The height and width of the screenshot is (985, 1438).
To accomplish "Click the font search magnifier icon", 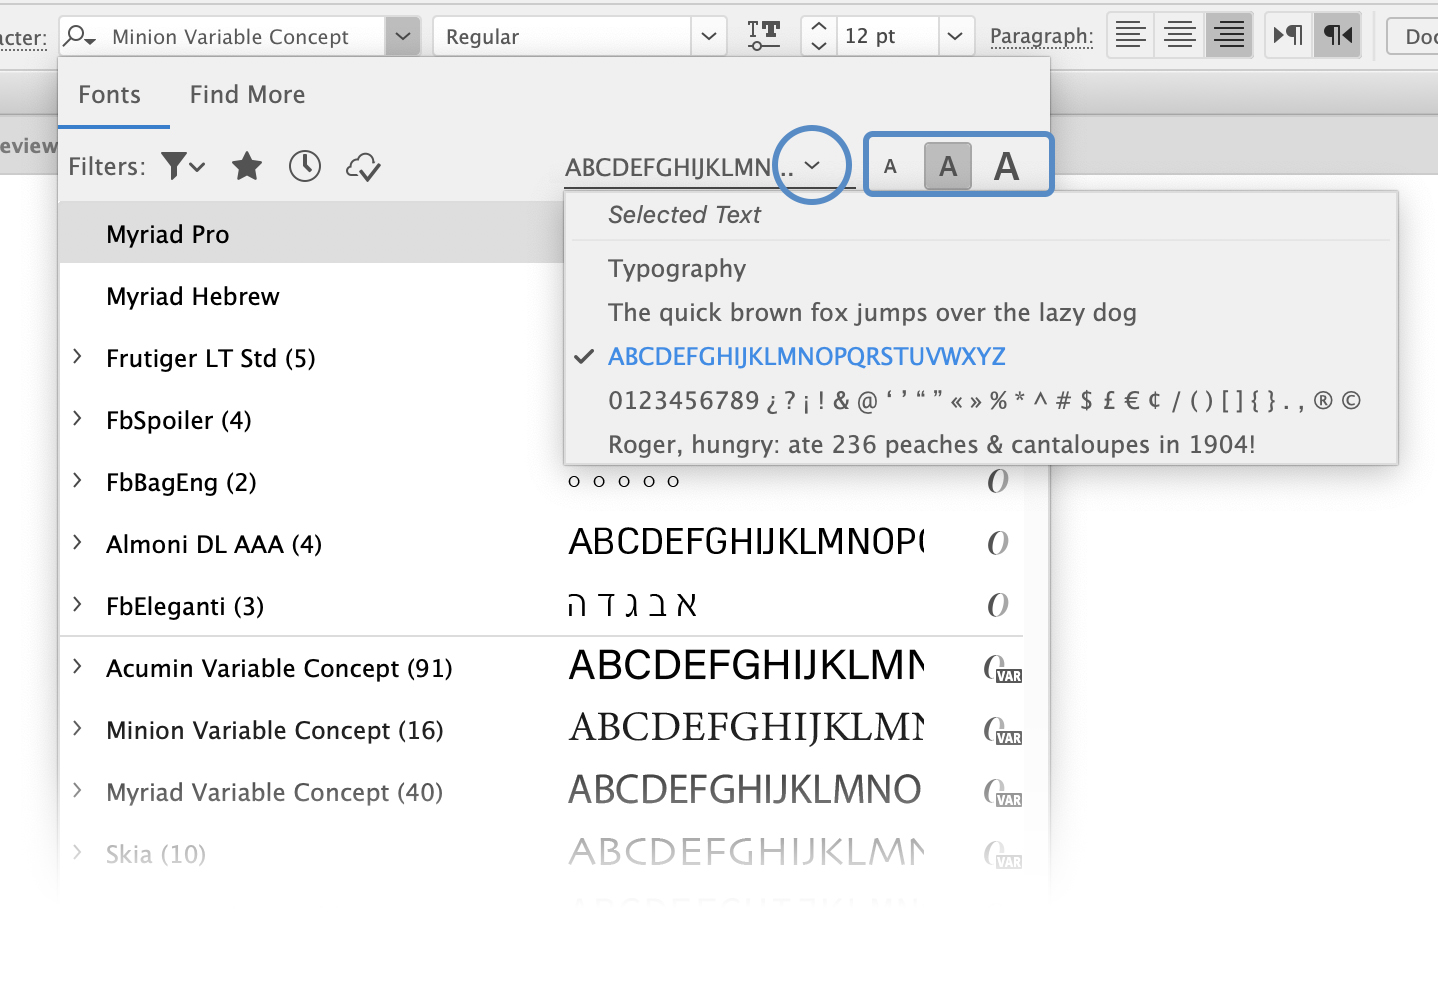I will pos(79,37).
